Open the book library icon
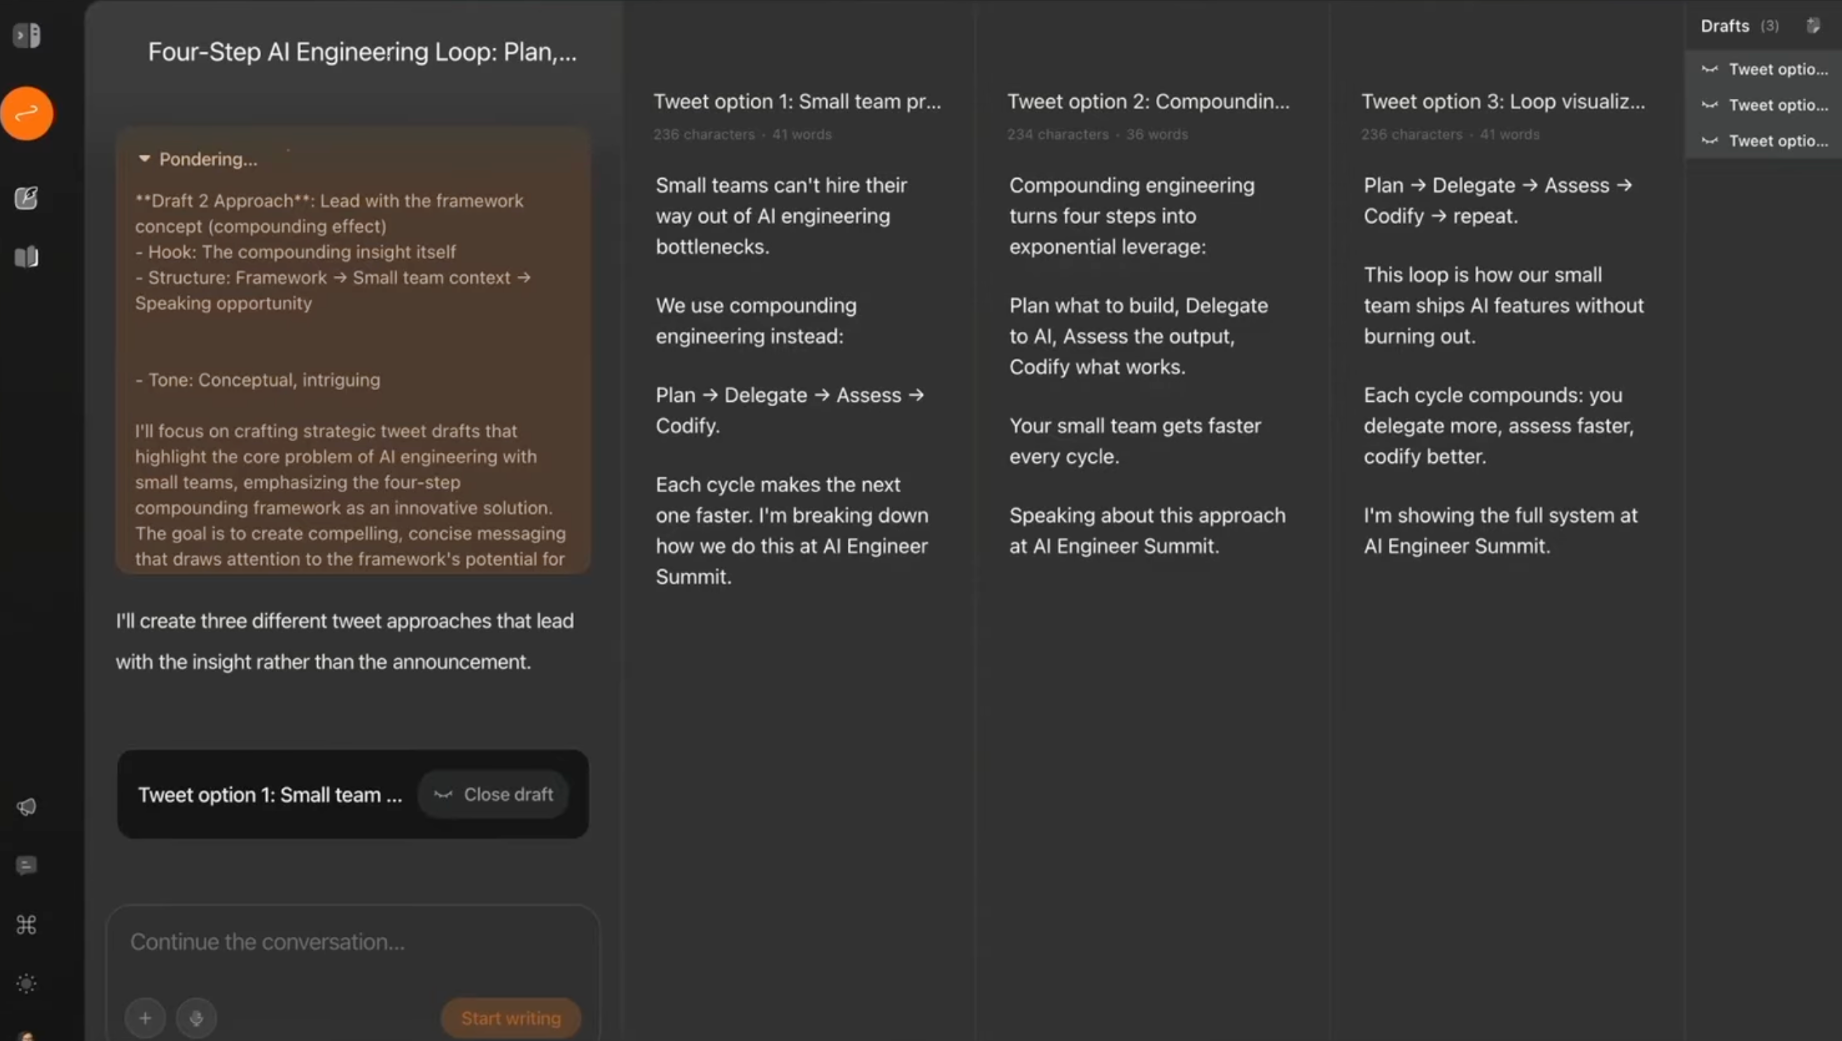Screen dimensions: 1842x1041 pyautogui.click(x=27, y=257)
